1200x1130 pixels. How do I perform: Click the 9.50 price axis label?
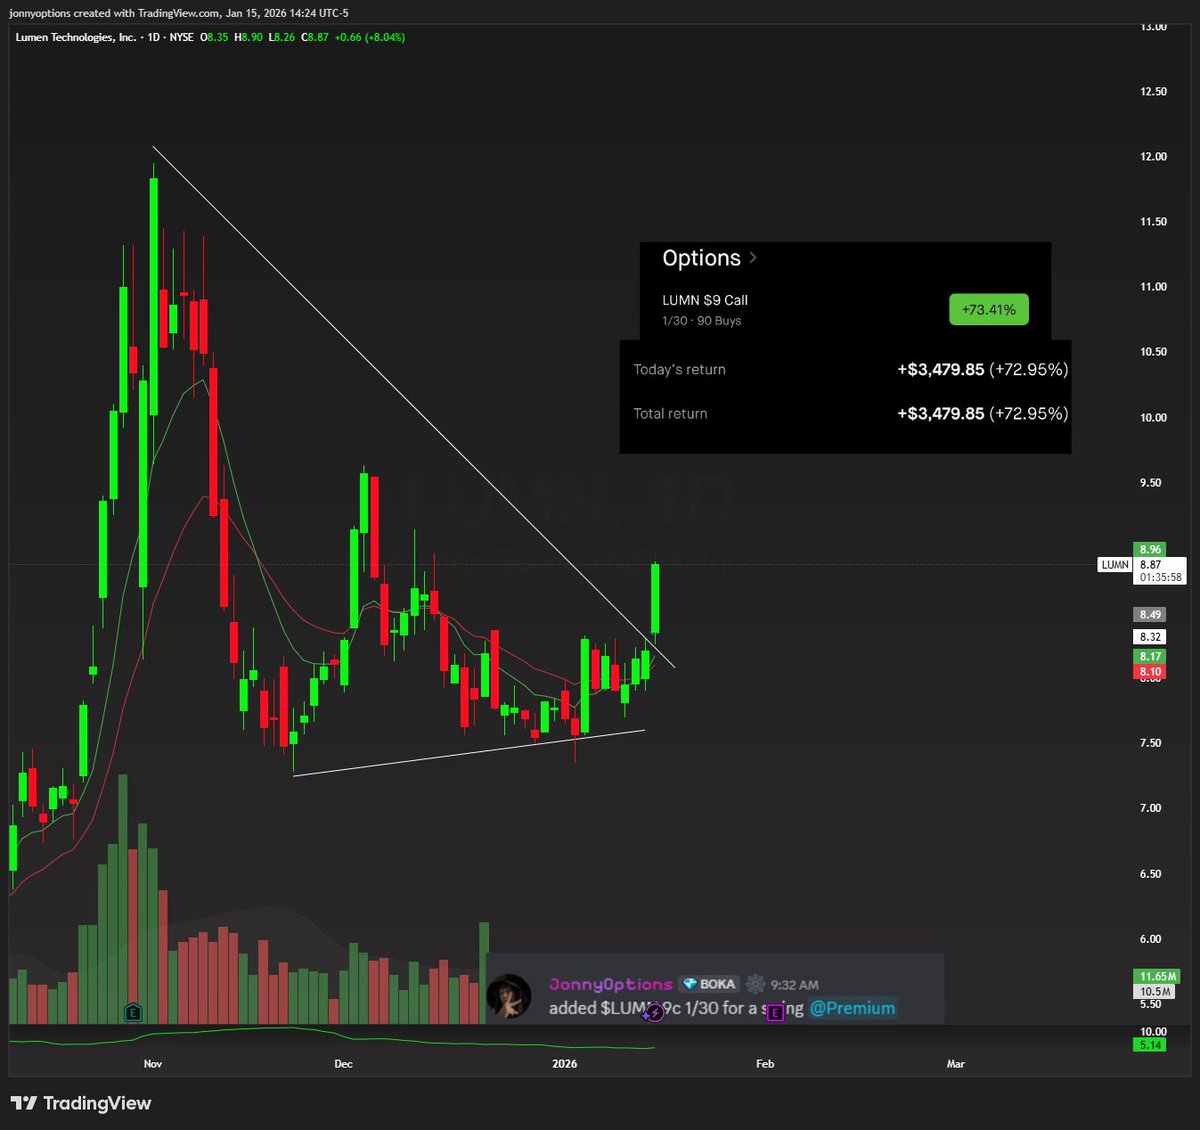pyautogui.click(x=1151, y=483)
